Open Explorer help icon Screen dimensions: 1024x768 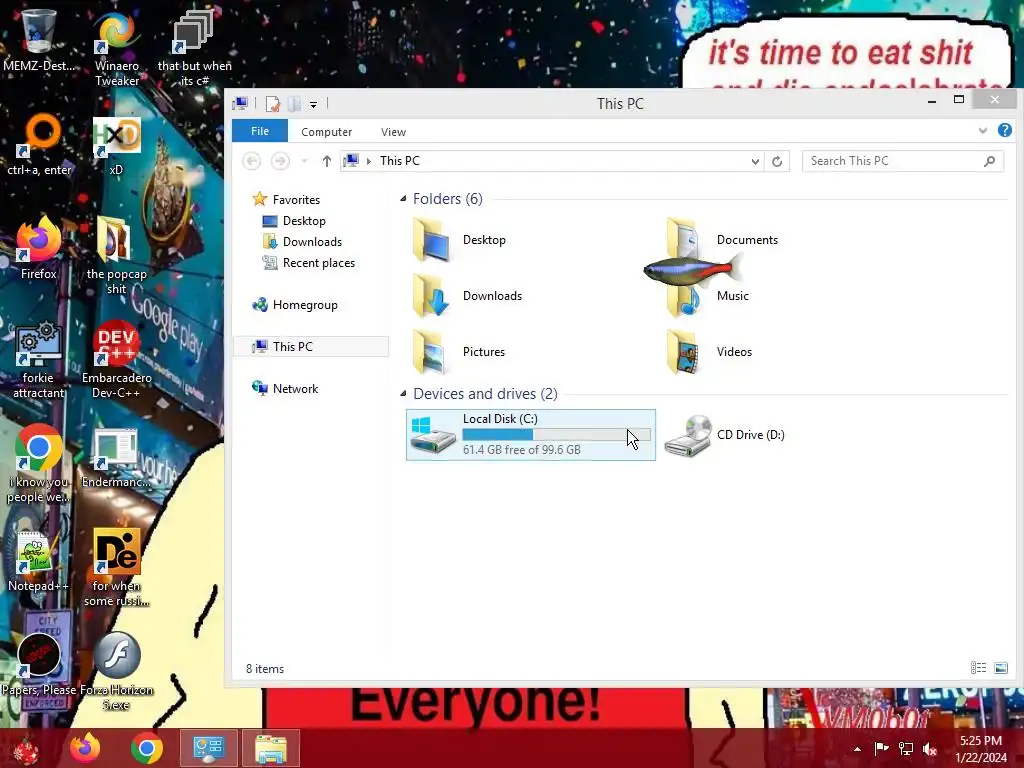[1005, 131]
